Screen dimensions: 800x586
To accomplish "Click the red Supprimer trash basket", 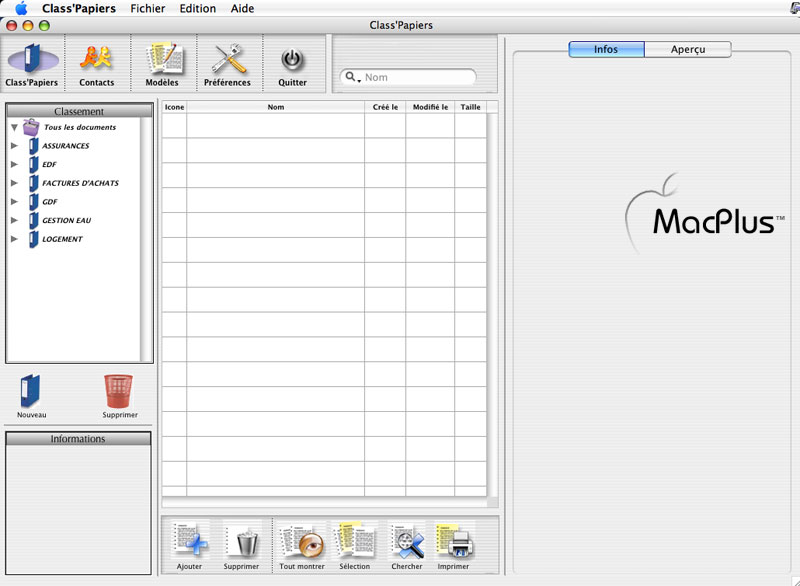I will point(118,391).
